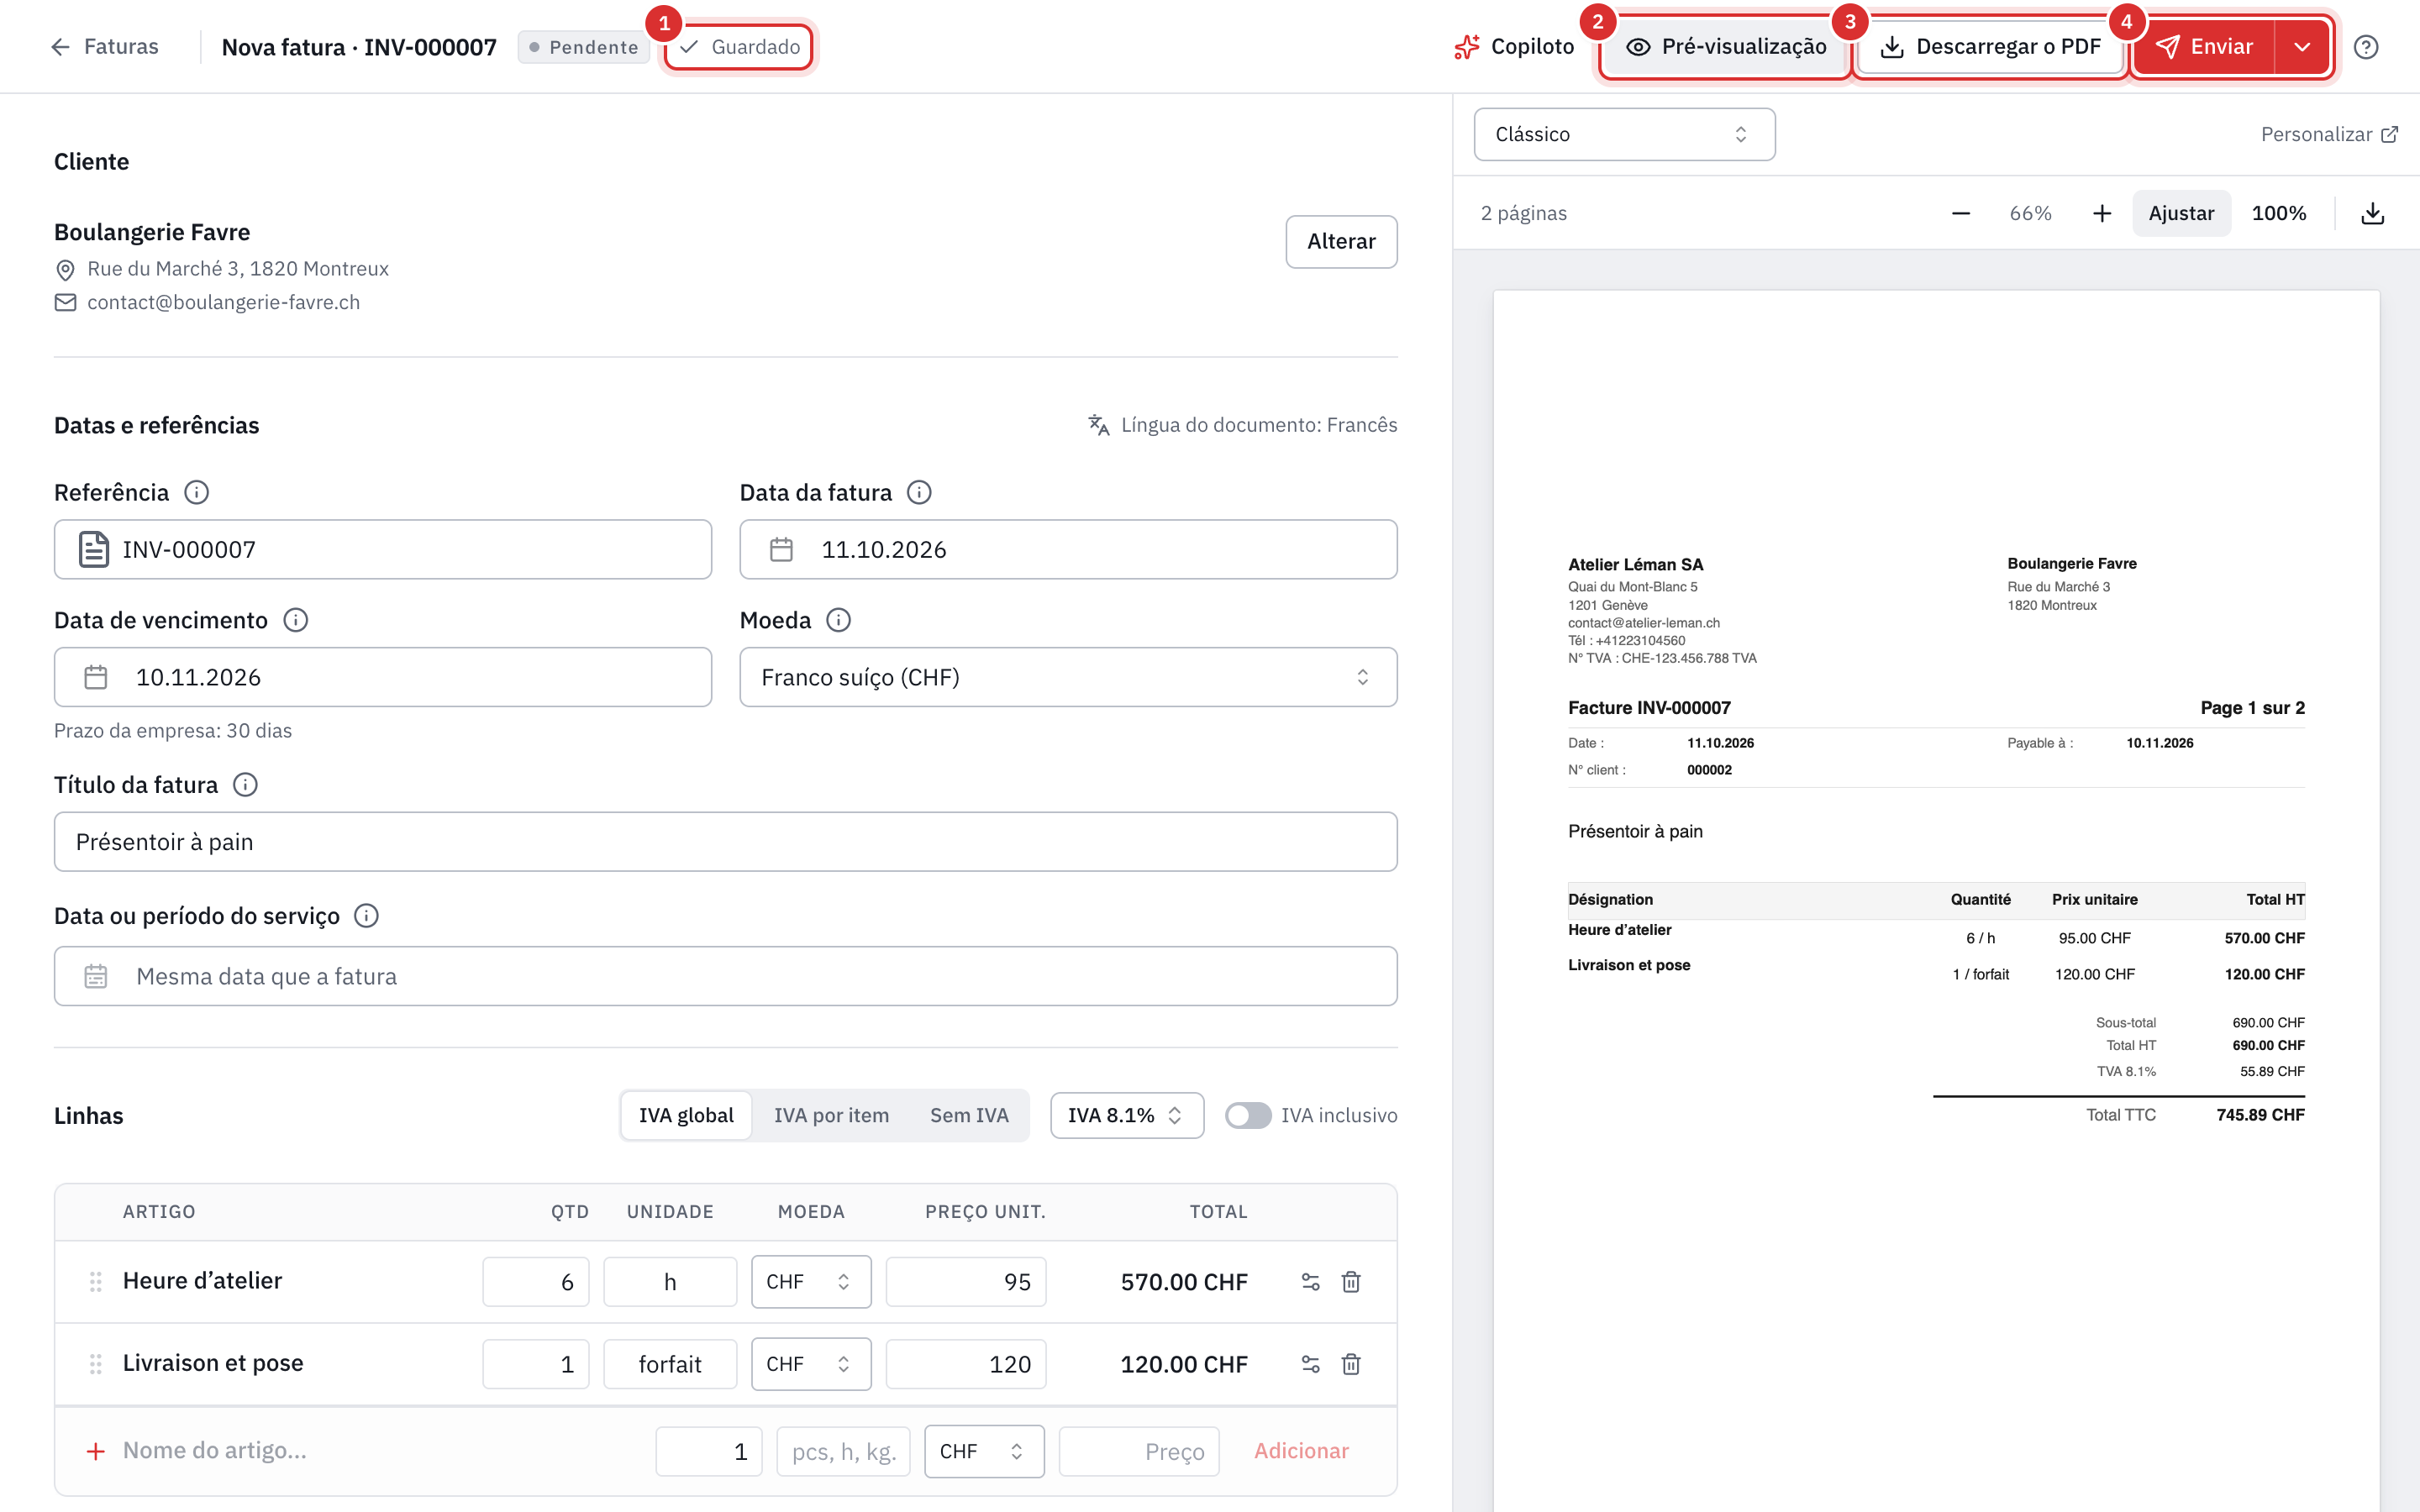Show info icon next to Moeda
The height and width of the screenshot is (1512, 2420).
pyautogui.click(x=838, y=620)
